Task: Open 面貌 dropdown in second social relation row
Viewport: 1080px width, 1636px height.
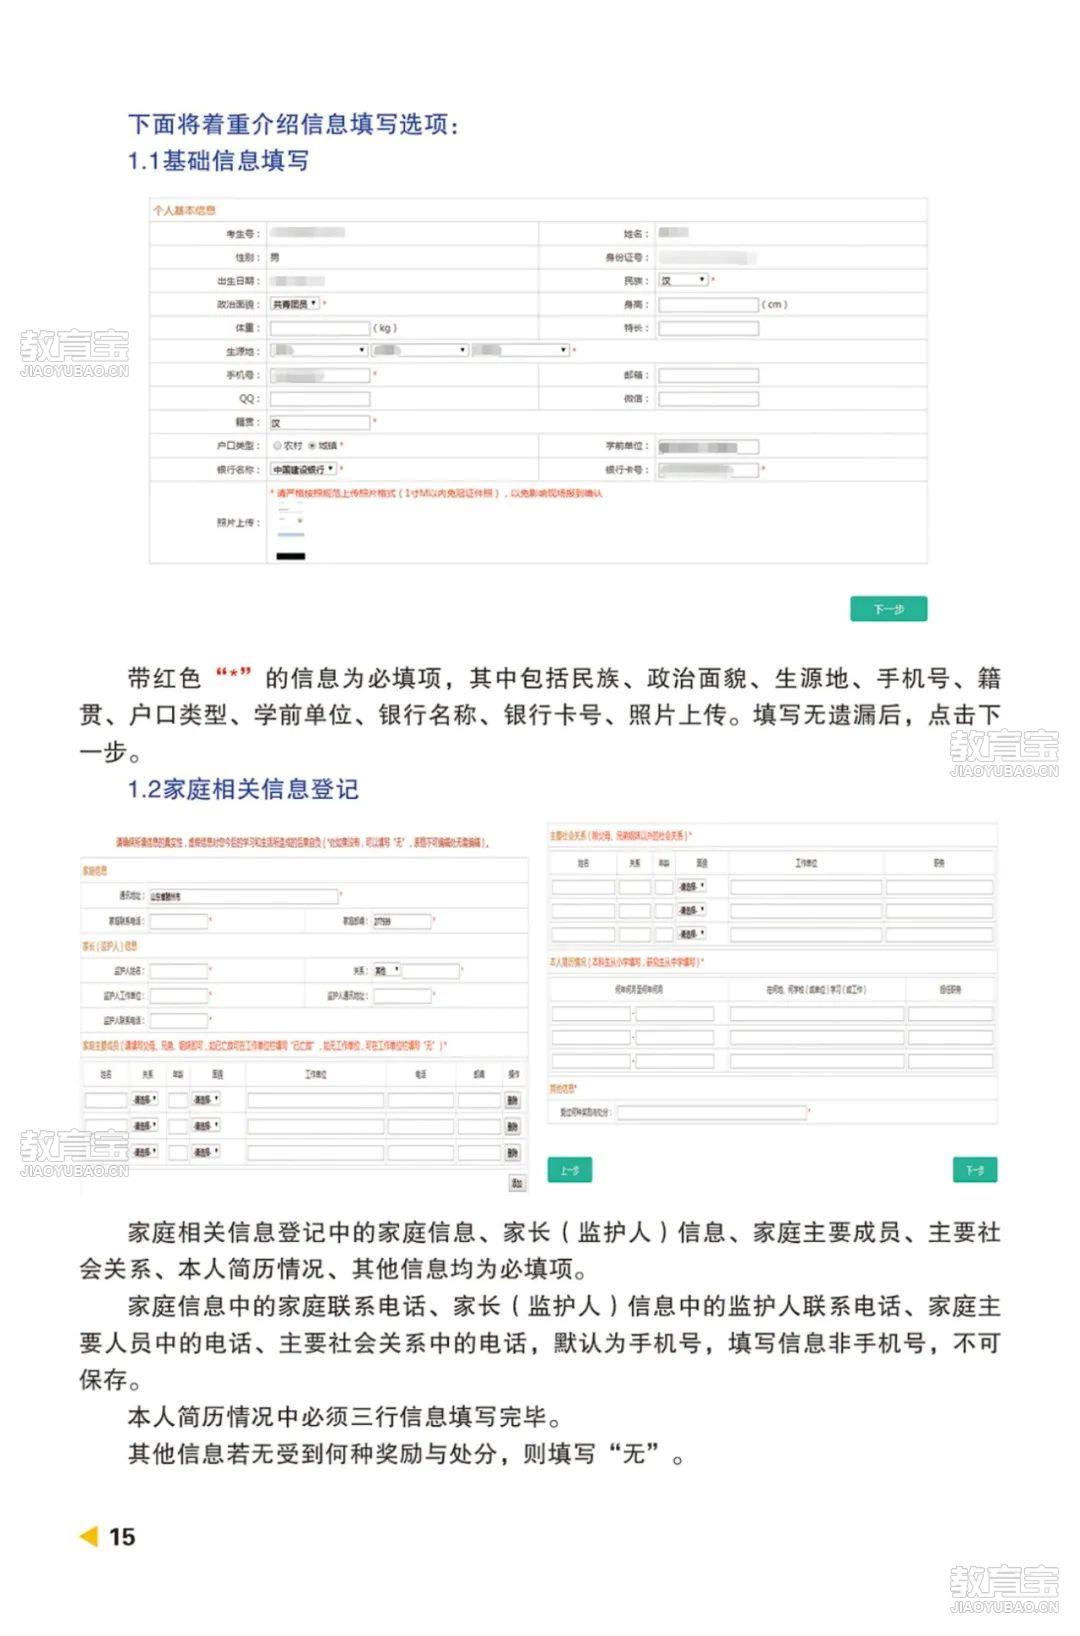Action: click(692, 911)
